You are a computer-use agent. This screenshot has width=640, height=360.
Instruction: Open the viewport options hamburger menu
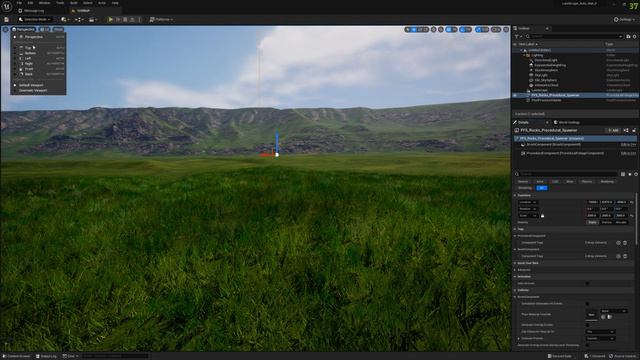pos(5,29)
